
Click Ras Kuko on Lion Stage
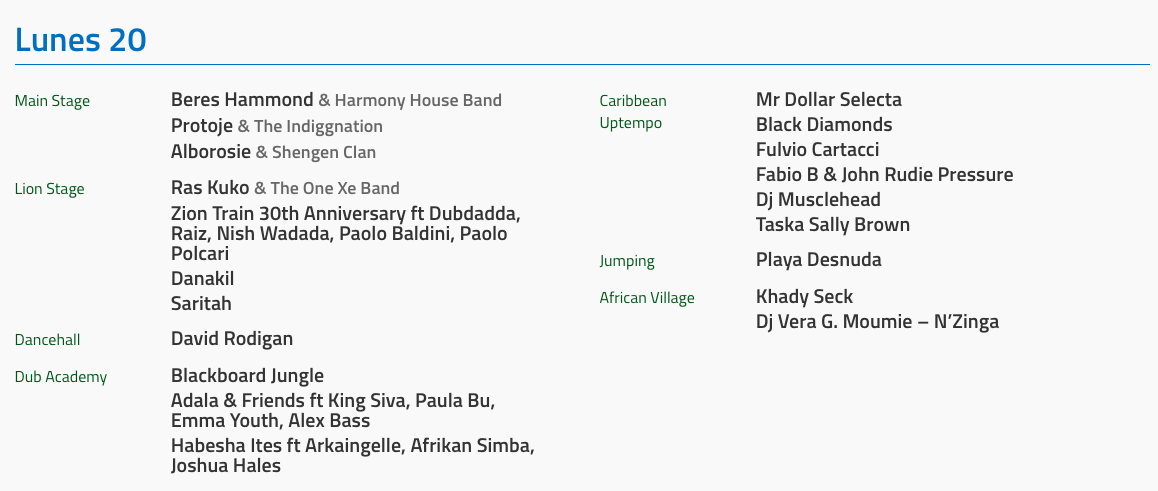coord(210,188)
